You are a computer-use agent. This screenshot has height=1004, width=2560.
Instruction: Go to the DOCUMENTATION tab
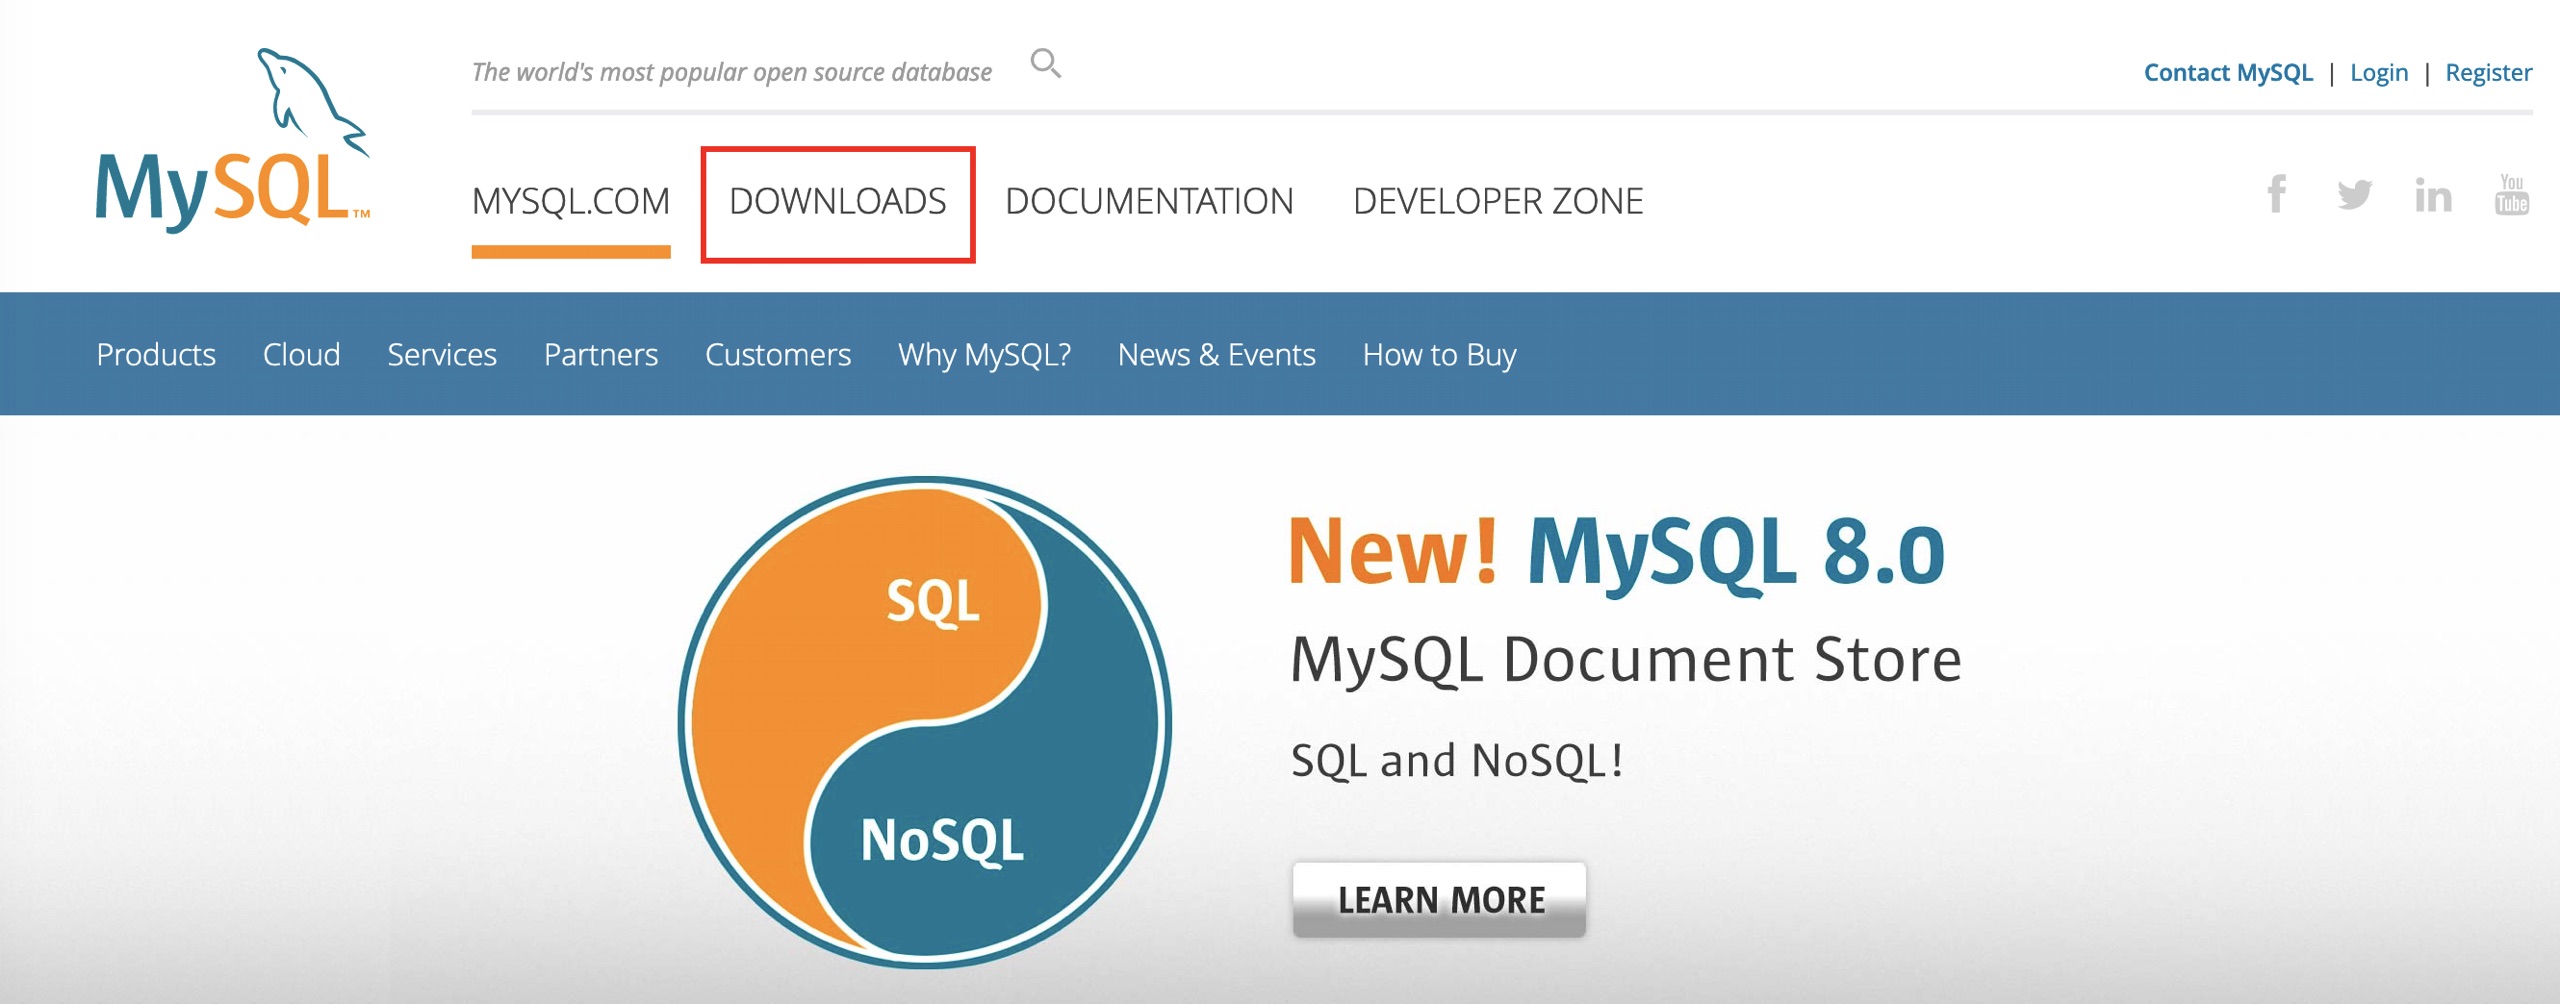(1149, 201)
